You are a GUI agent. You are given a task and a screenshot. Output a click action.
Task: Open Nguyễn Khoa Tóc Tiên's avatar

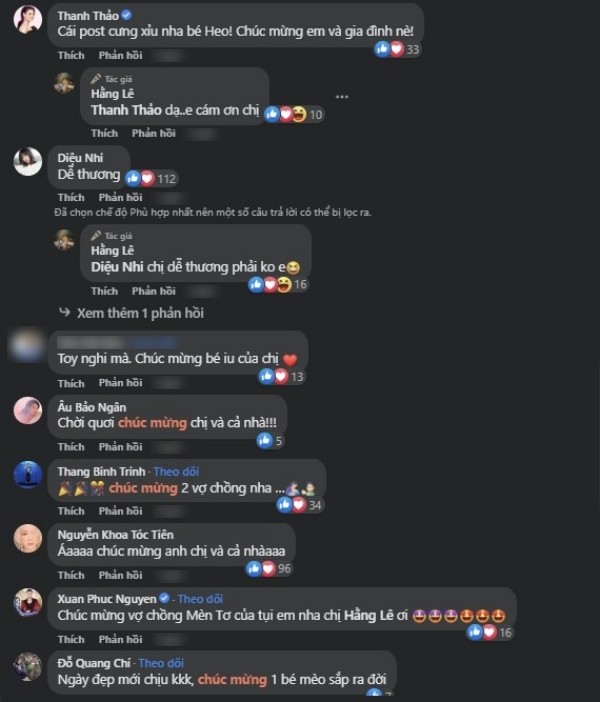[28, 539]
